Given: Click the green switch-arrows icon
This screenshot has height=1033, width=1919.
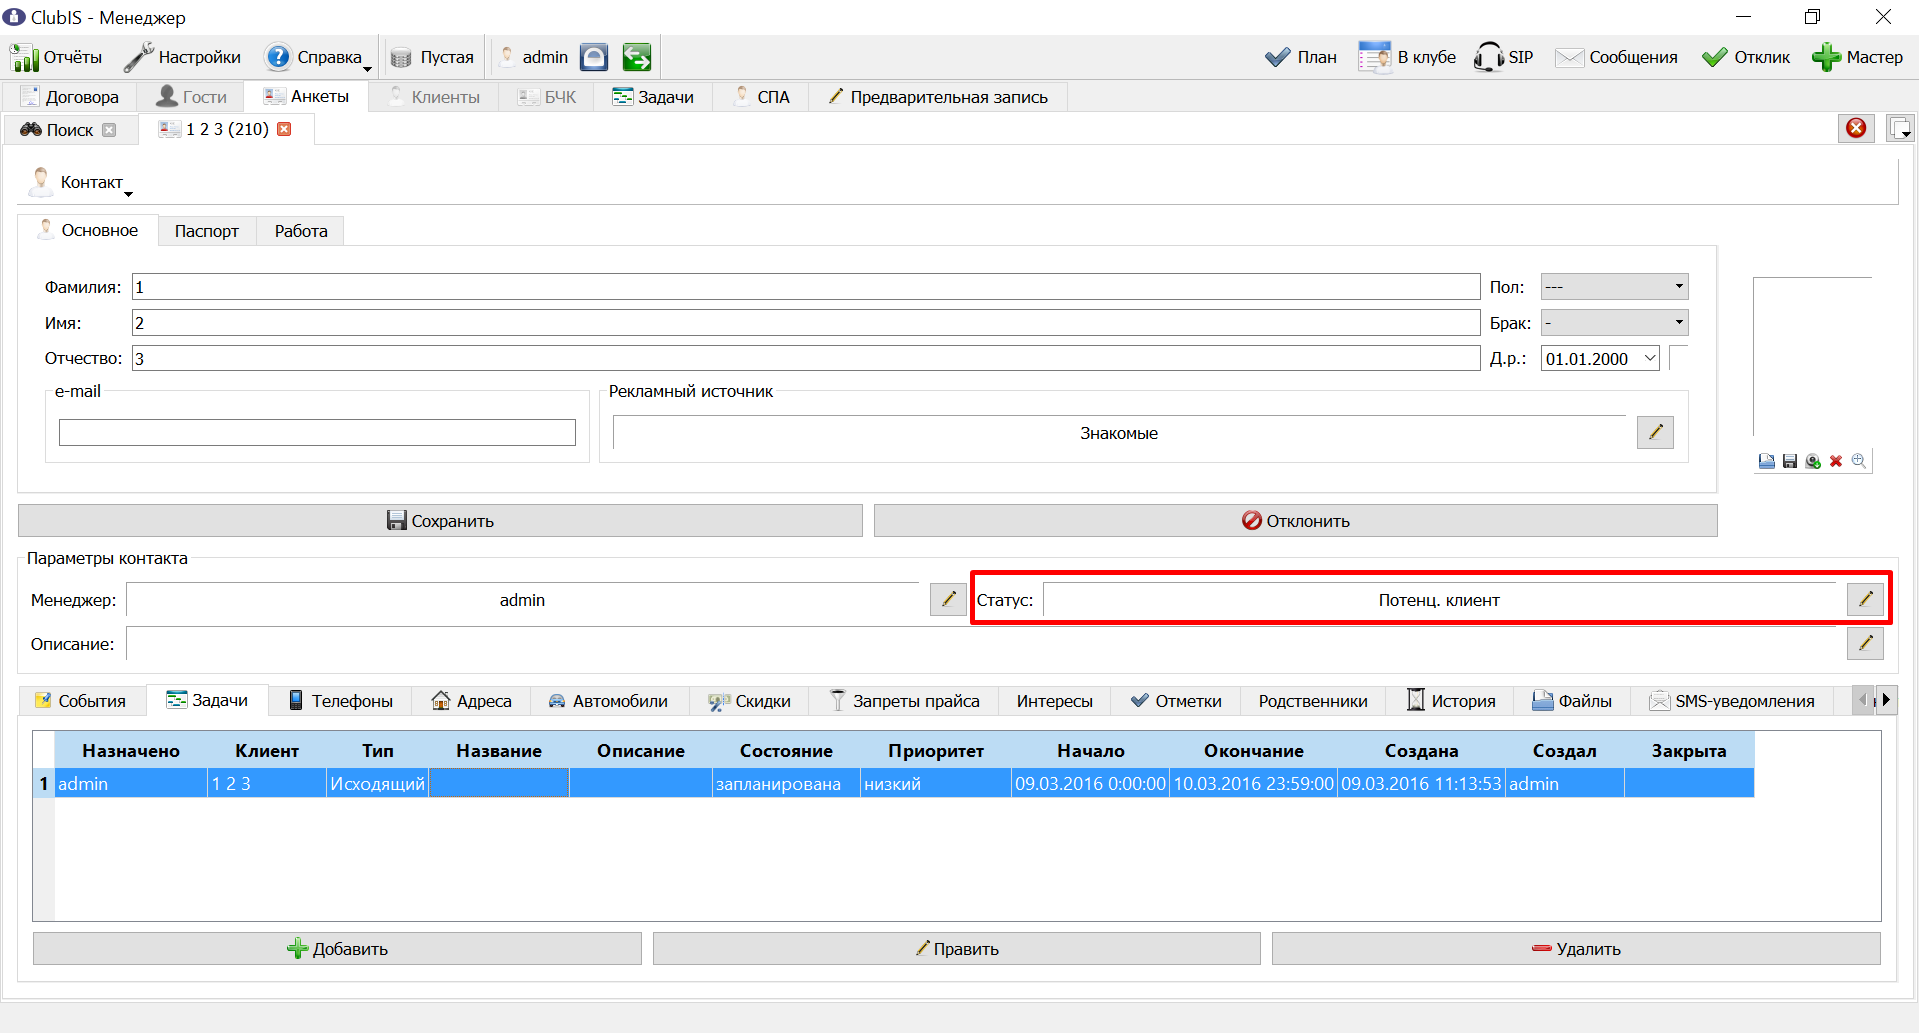Looking at the screenshot, I should [x=637, y=57].
